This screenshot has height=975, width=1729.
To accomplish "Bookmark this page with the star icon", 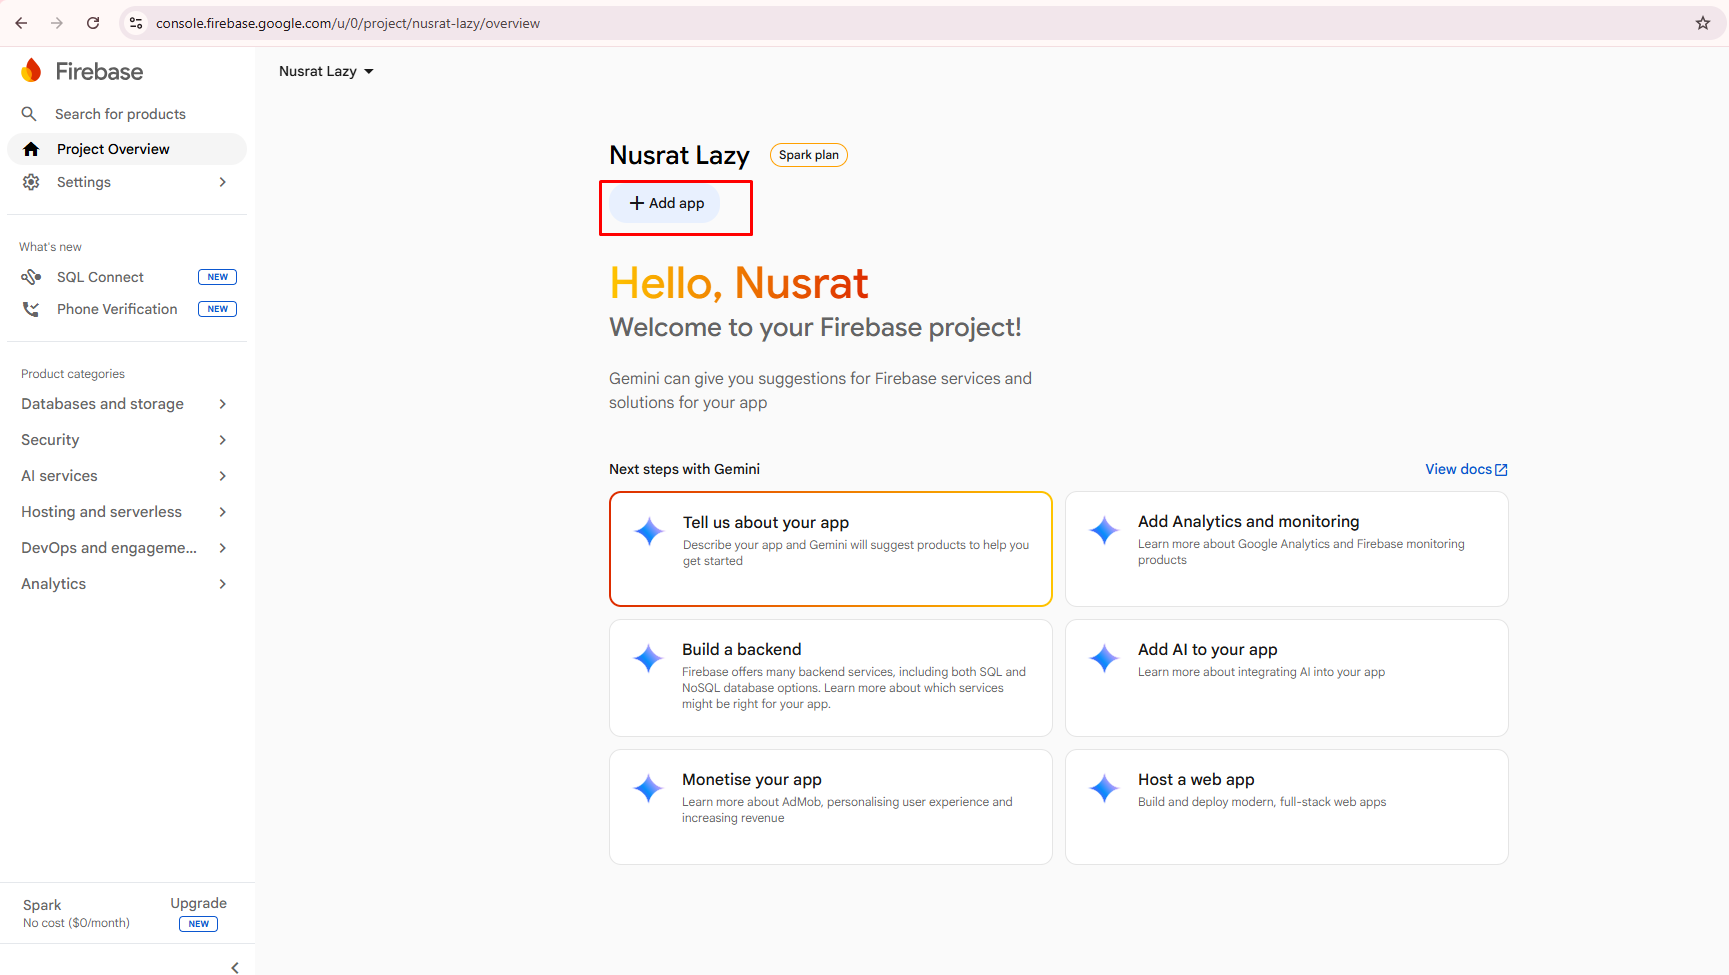I will point(1703,23).
